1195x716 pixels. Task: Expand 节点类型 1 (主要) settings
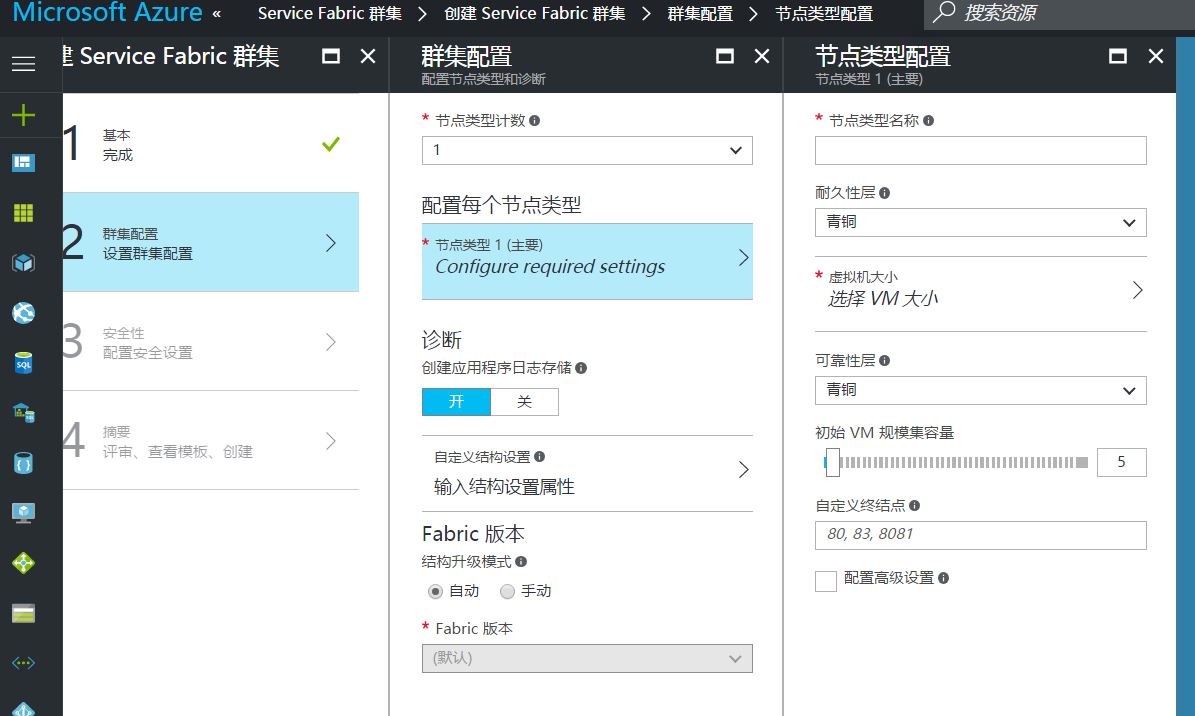pos(587,261)
